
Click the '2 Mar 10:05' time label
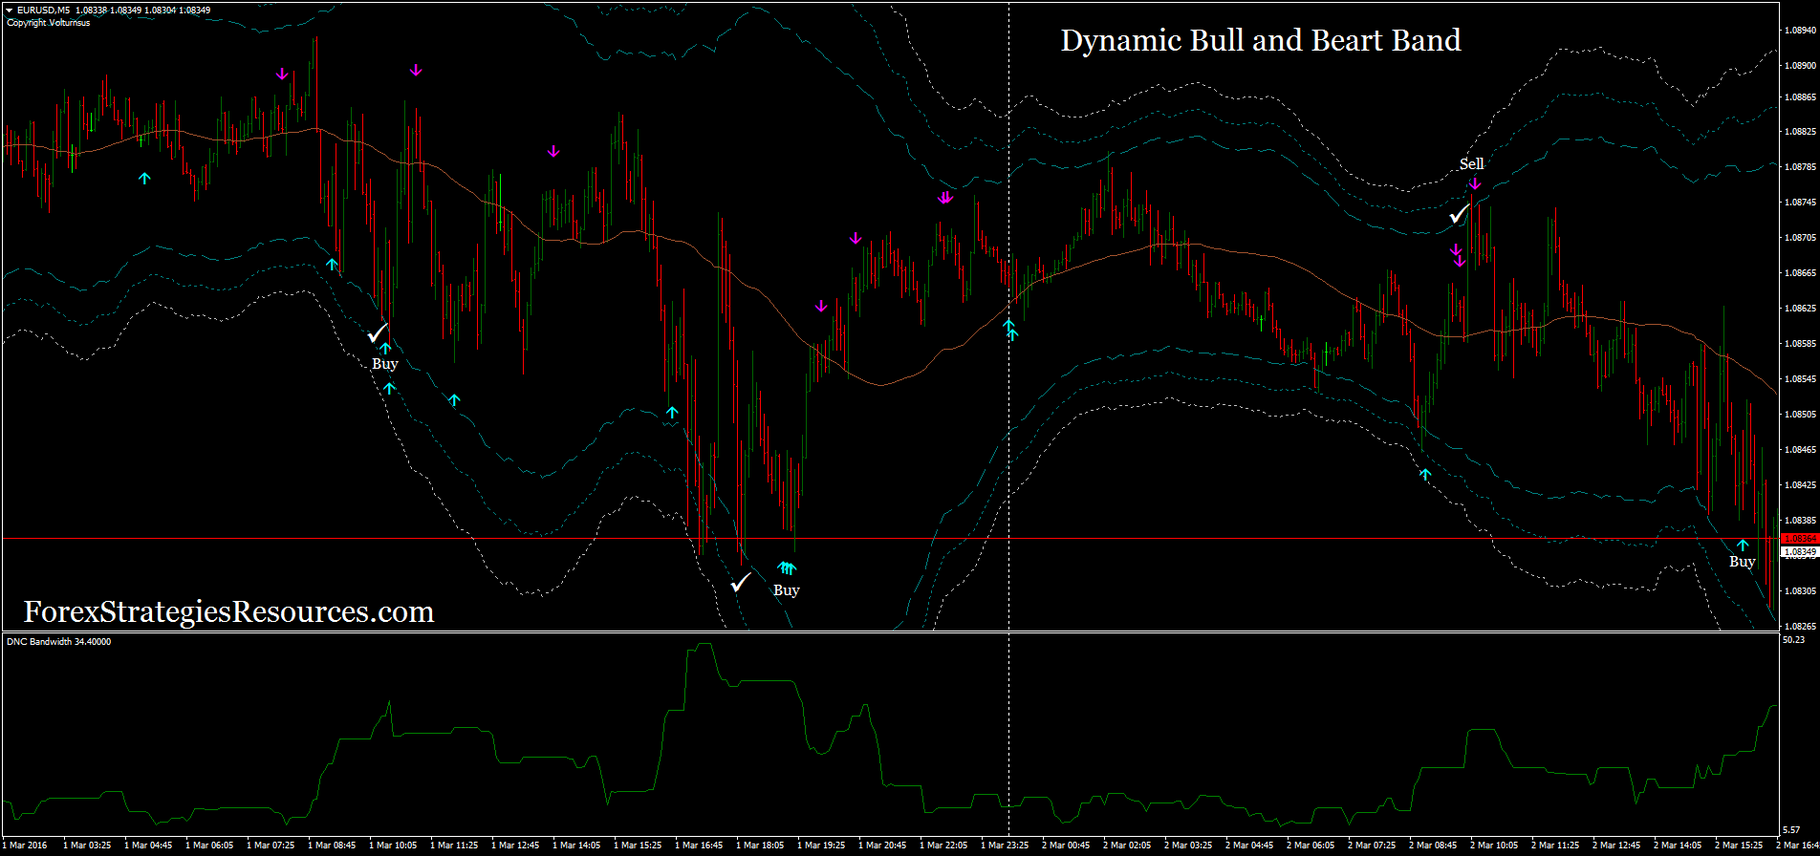pyautogui.click(x=1494, y=846)
